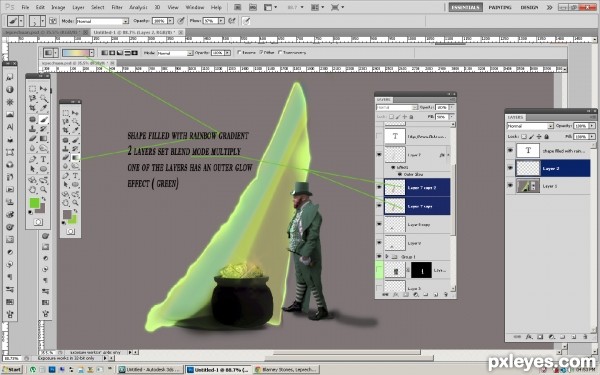Switch to the PAINTING workspace
Image resolution: width=600 pixels, height=375 pixels.
[x=500, y=7]
